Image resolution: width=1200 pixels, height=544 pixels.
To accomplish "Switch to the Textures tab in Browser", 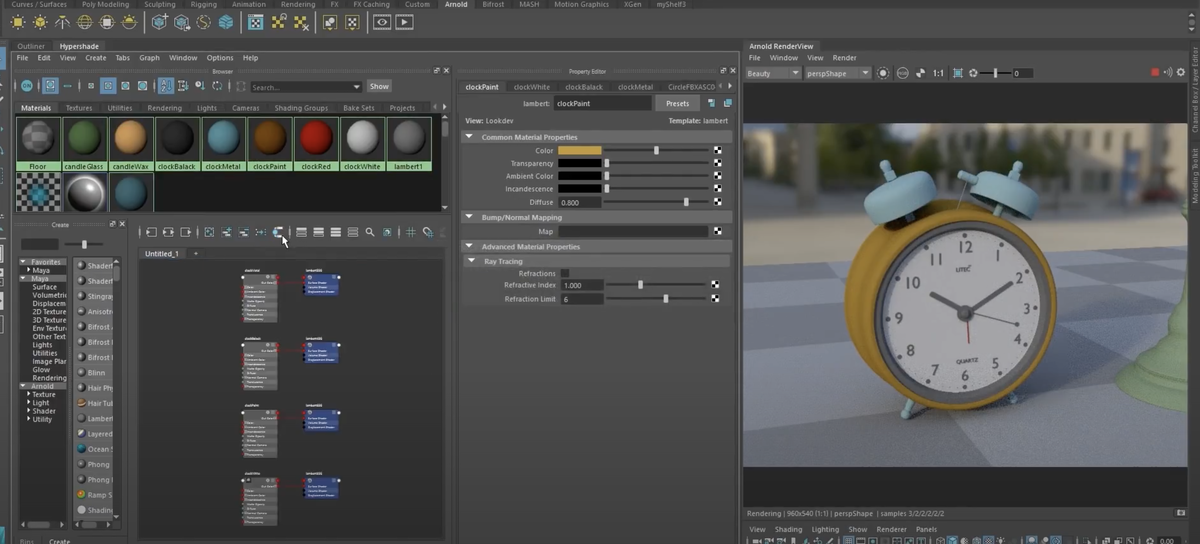I will coord(79,108).
